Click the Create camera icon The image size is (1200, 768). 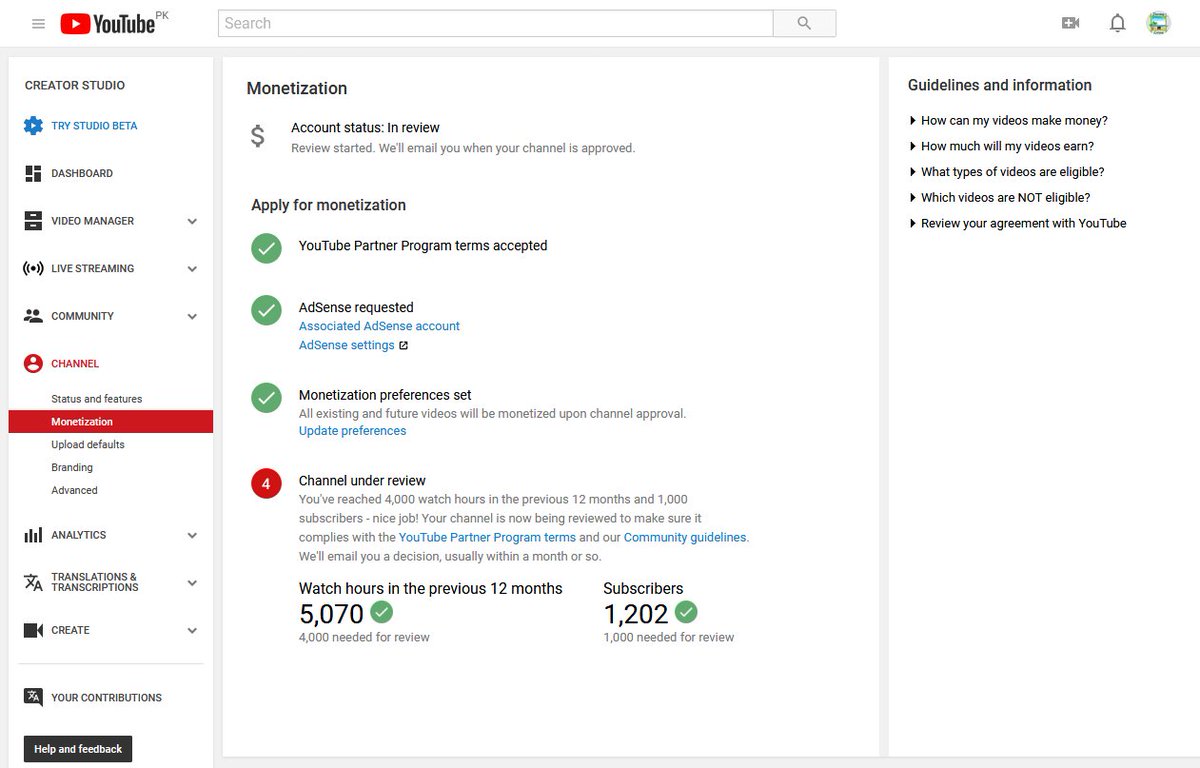pos(33,630)
